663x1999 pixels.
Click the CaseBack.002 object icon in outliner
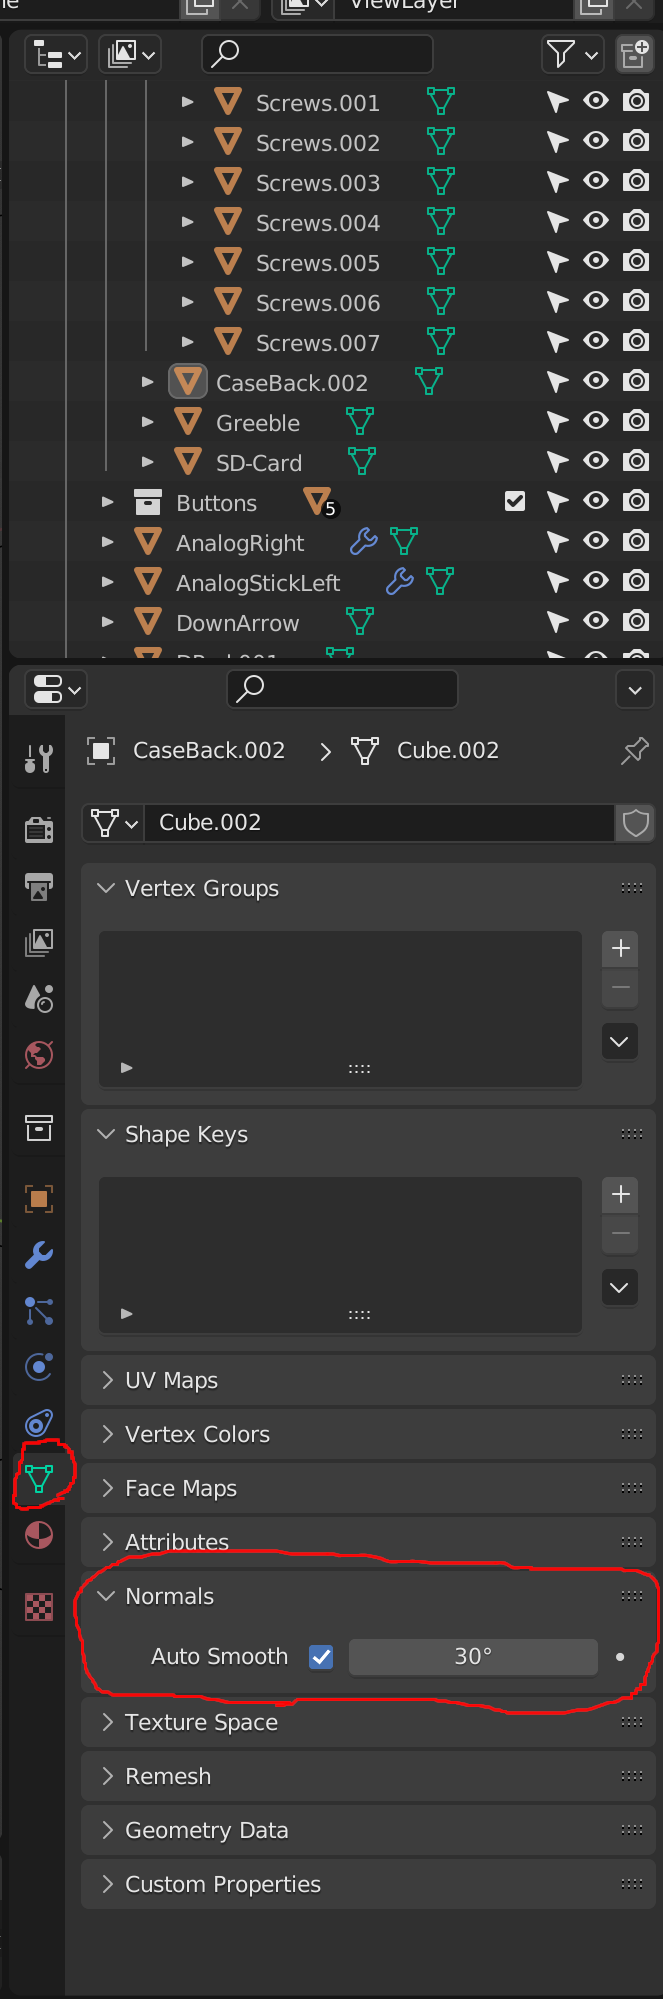click(x=188, y=382)
